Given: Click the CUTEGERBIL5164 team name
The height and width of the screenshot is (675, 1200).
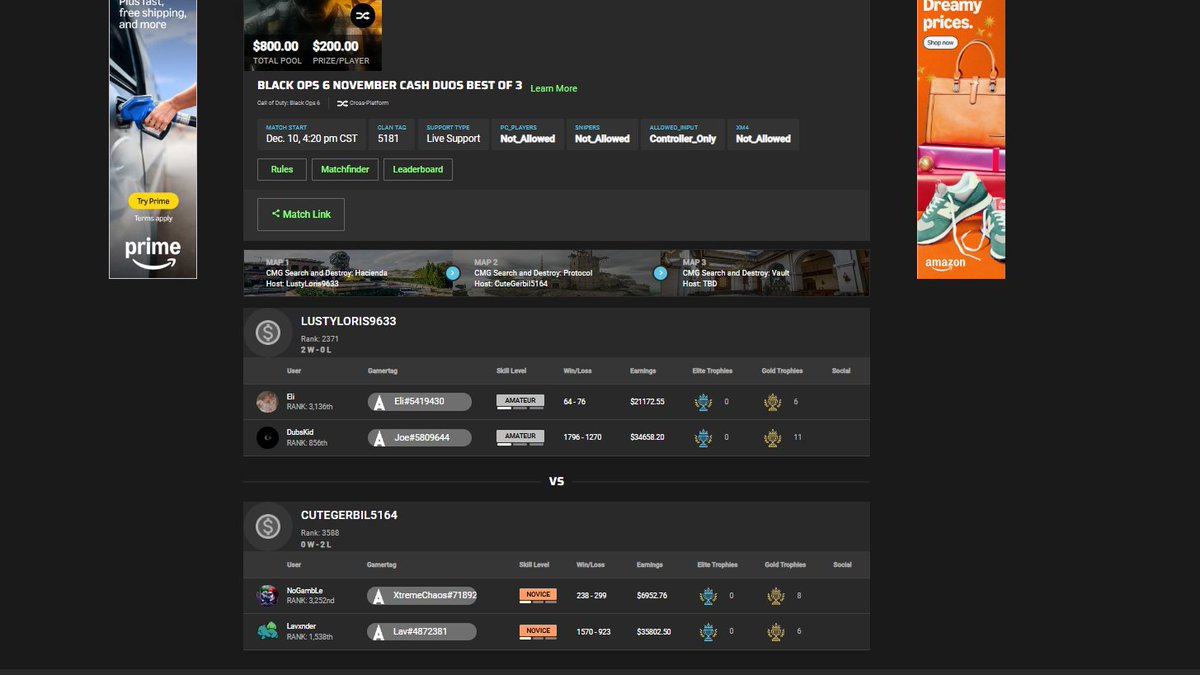Looking at the screenshot, I should point(349,515).
